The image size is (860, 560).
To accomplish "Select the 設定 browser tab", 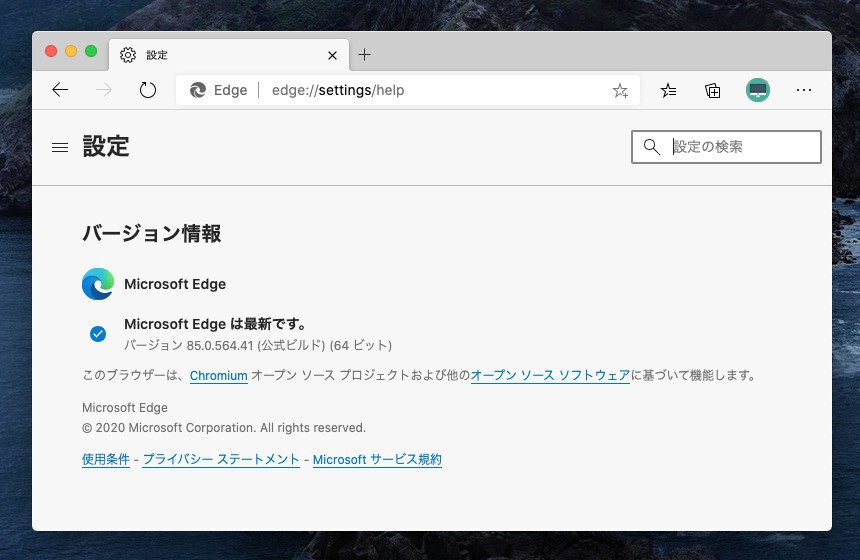I will (229, 55).
